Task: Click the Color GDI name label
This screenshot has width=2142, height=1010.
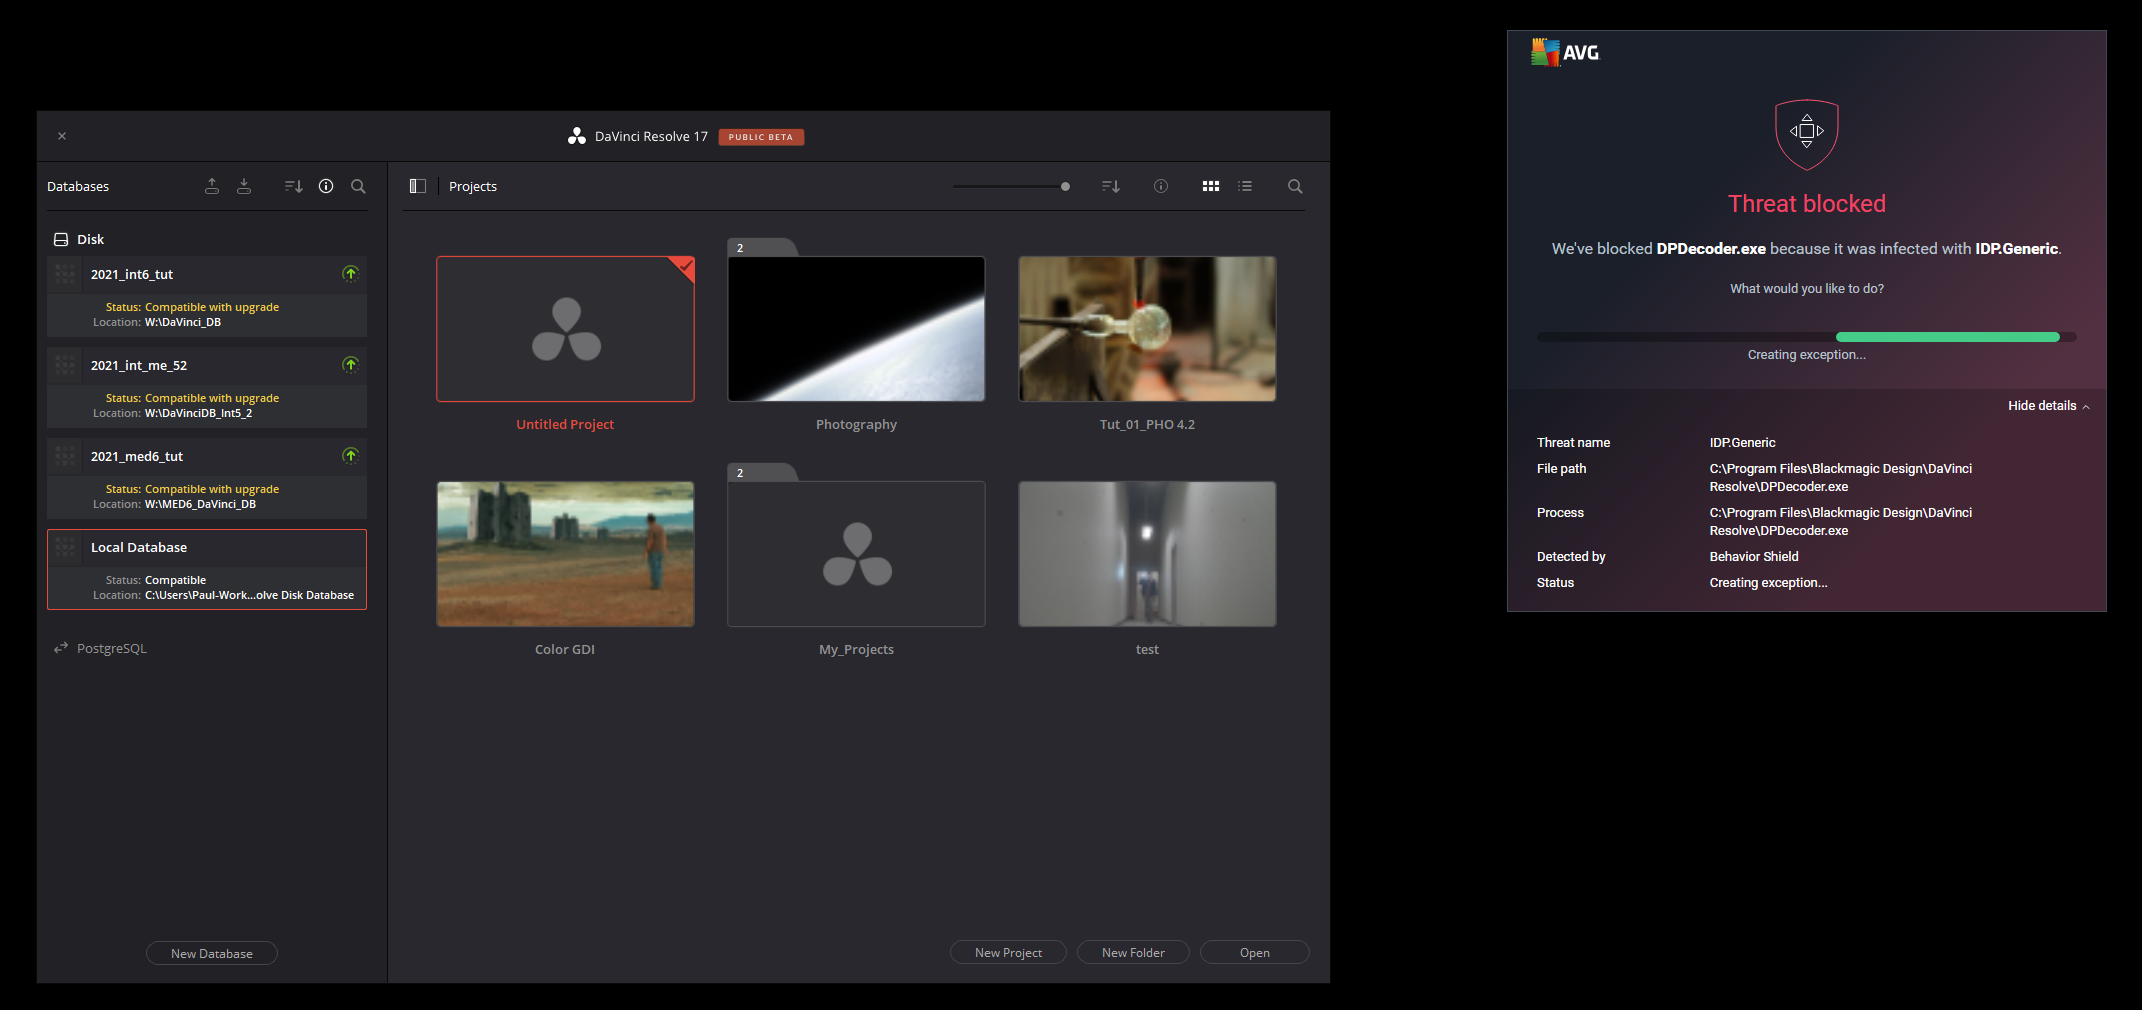Action: [x=565, y=649]
